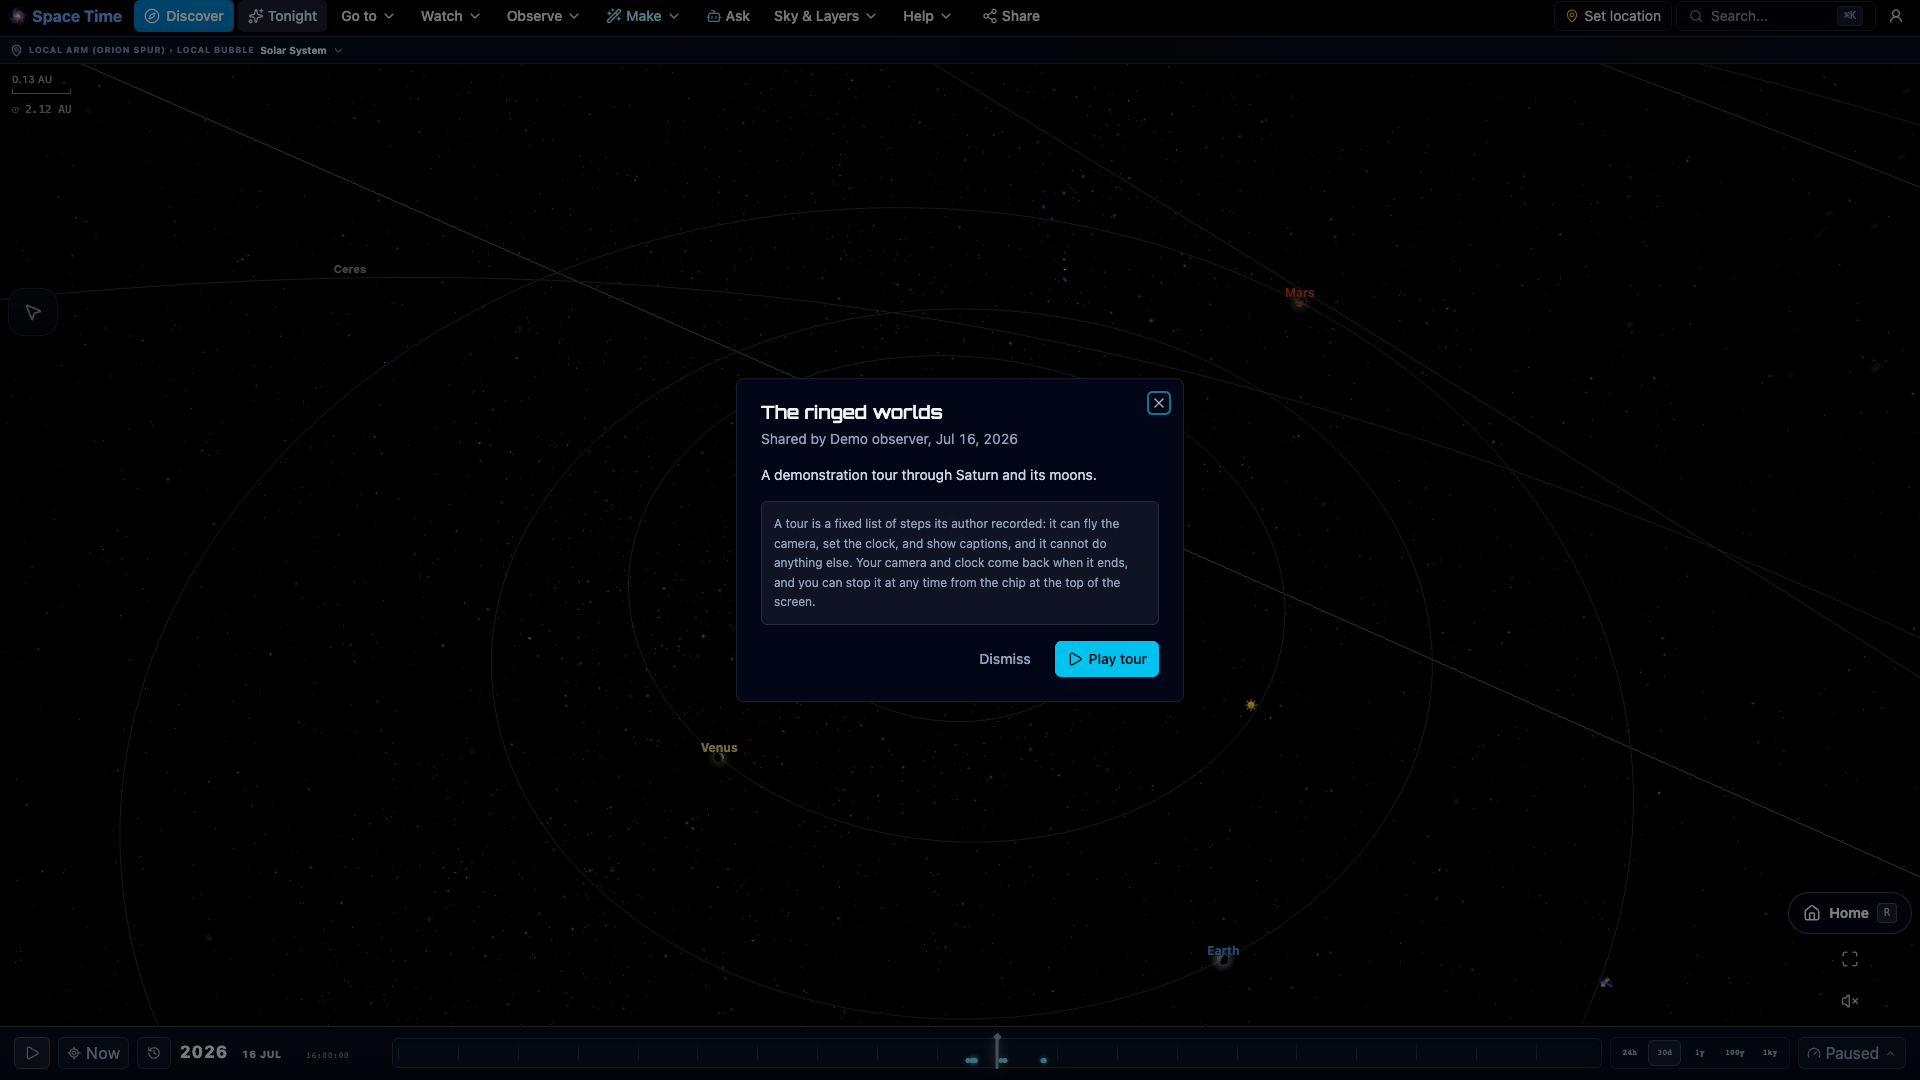Expand the Solar System breadcrumb dropdown
The height and width of the screenshot is (1080, 1920).
tap(301, 50)
